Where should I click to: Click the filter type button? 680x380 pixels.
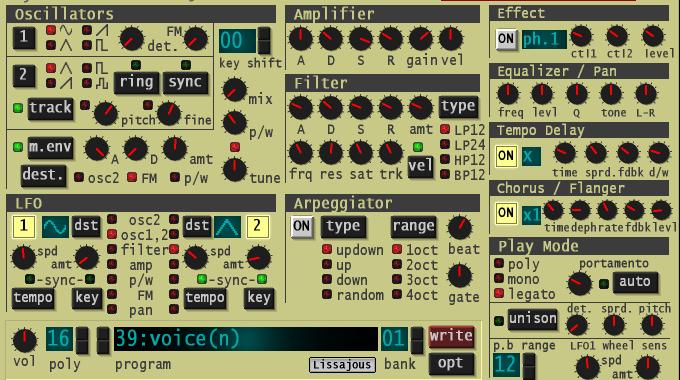pos(458,107)
